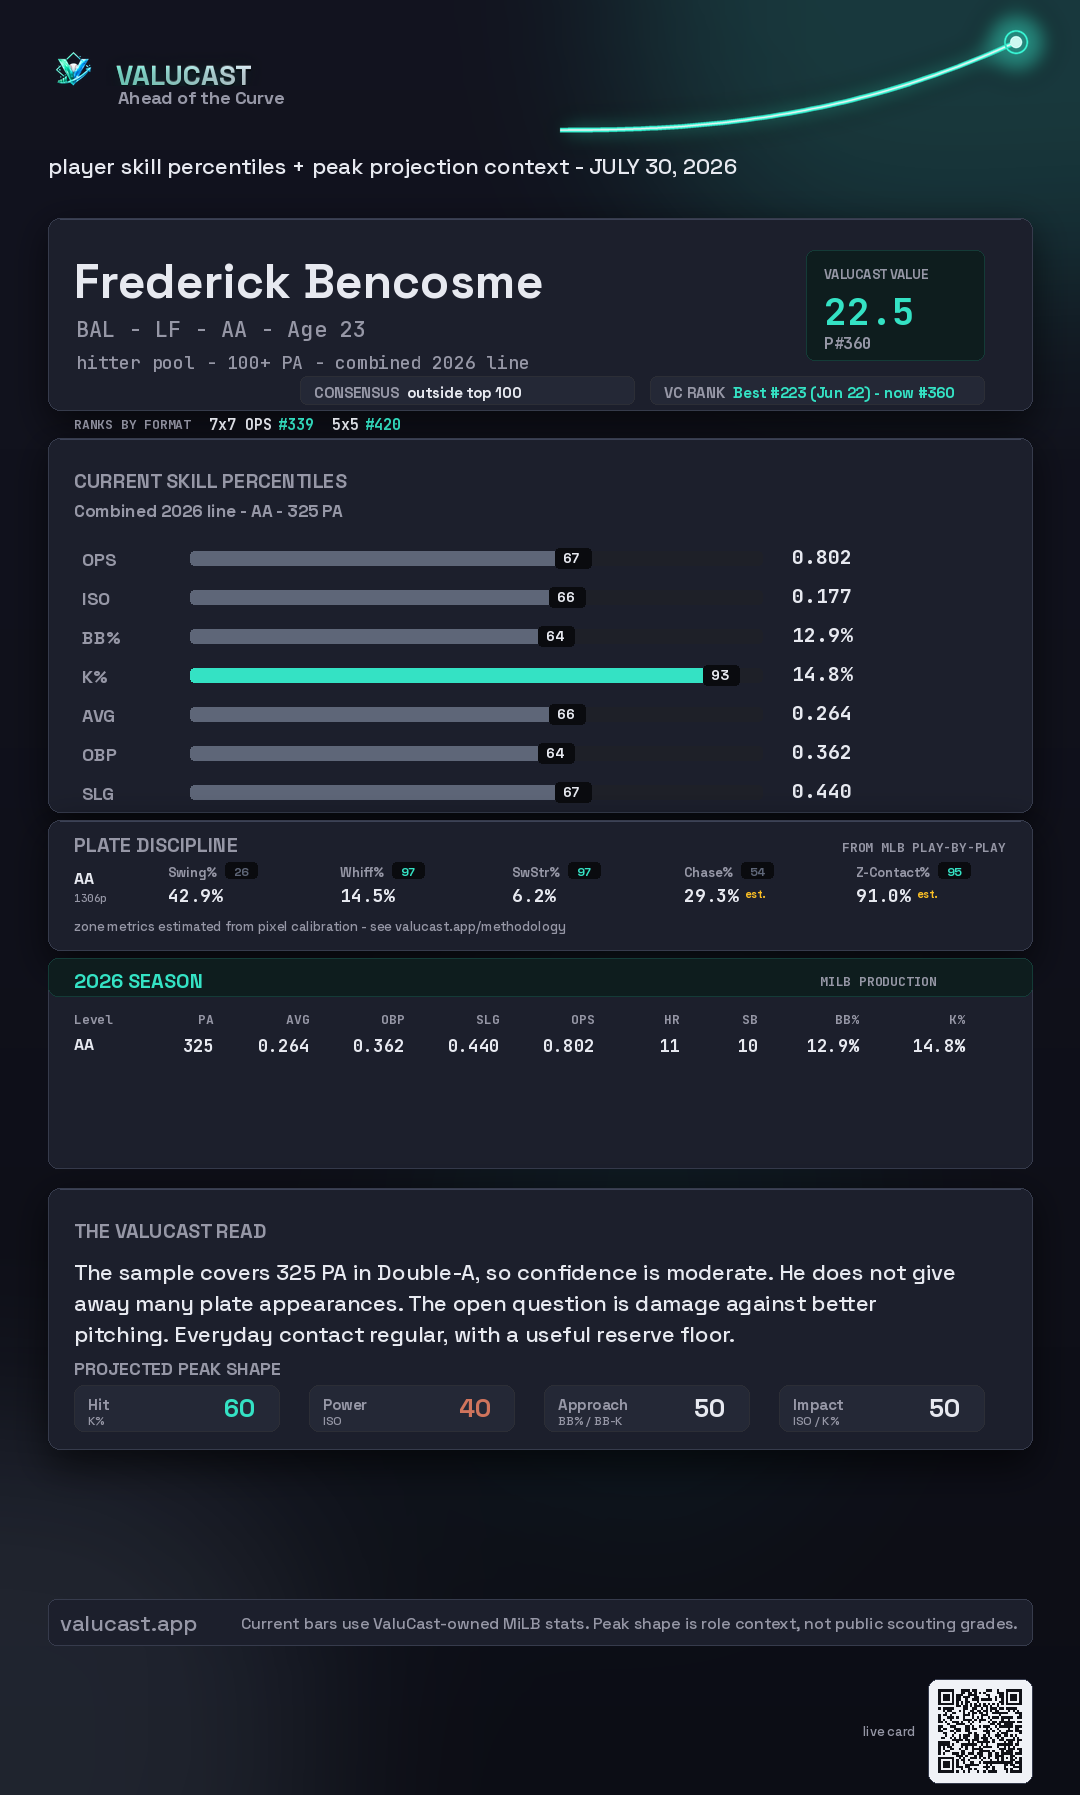Open the valucast.app footer link
The width and height of the screenshot is (1080, 1795).
click(x=128, y=1623)
